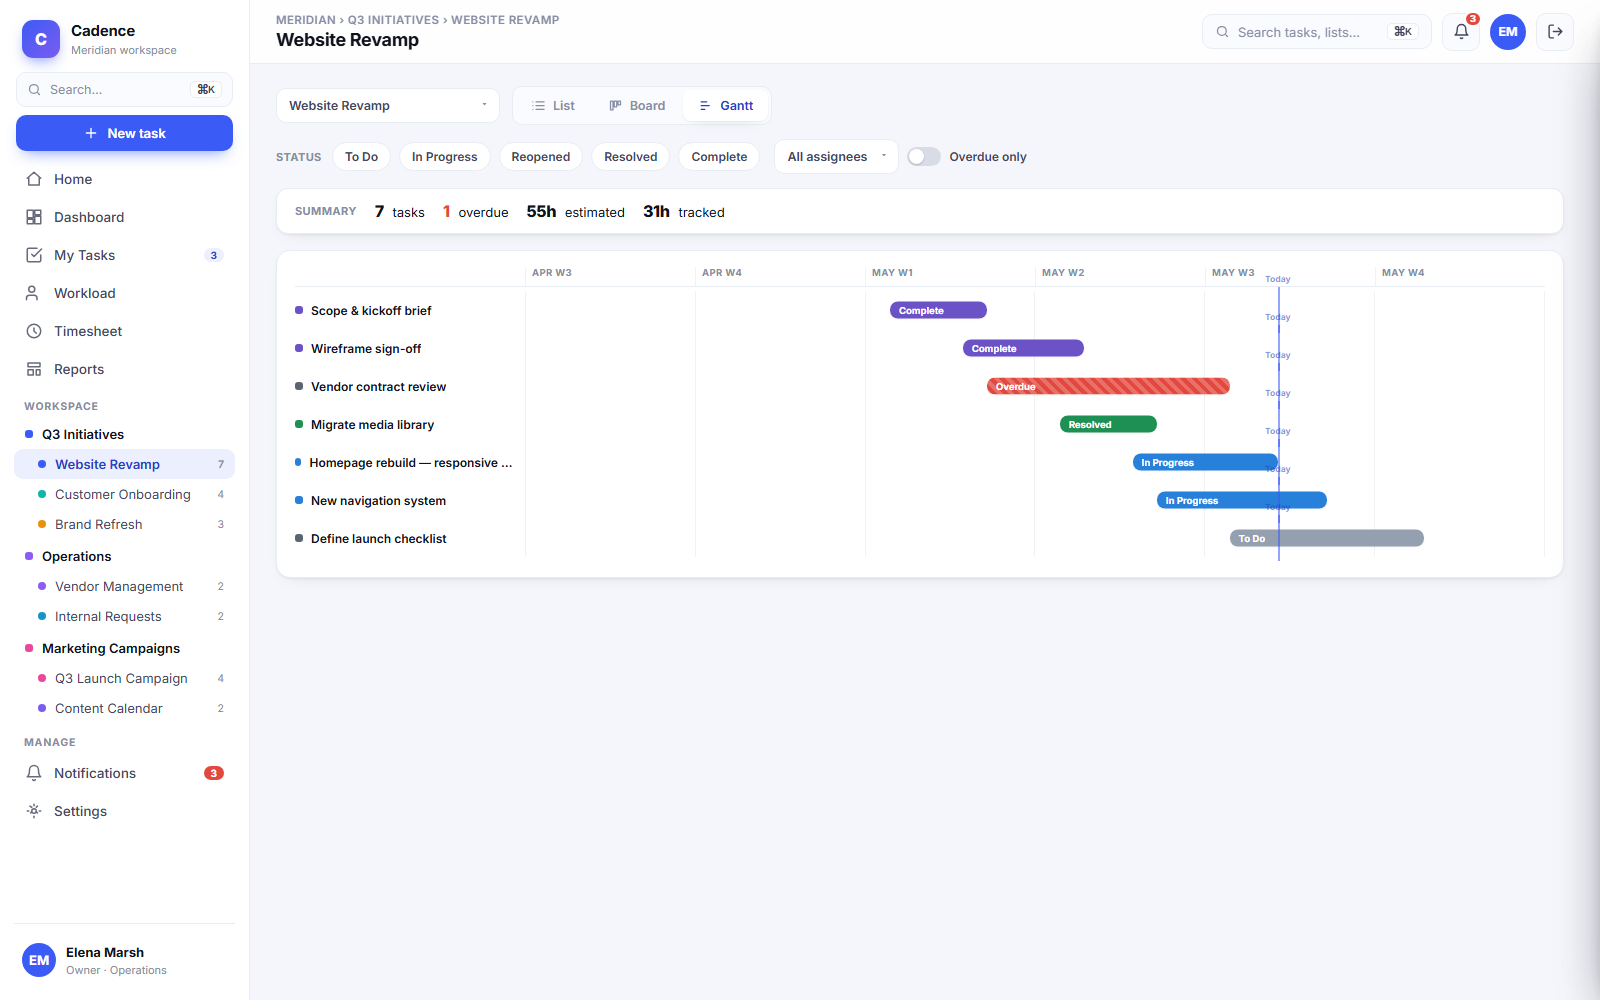Click the Internal Requests list
This screenshot has height=1000, width=1600.
coord(125,616)
